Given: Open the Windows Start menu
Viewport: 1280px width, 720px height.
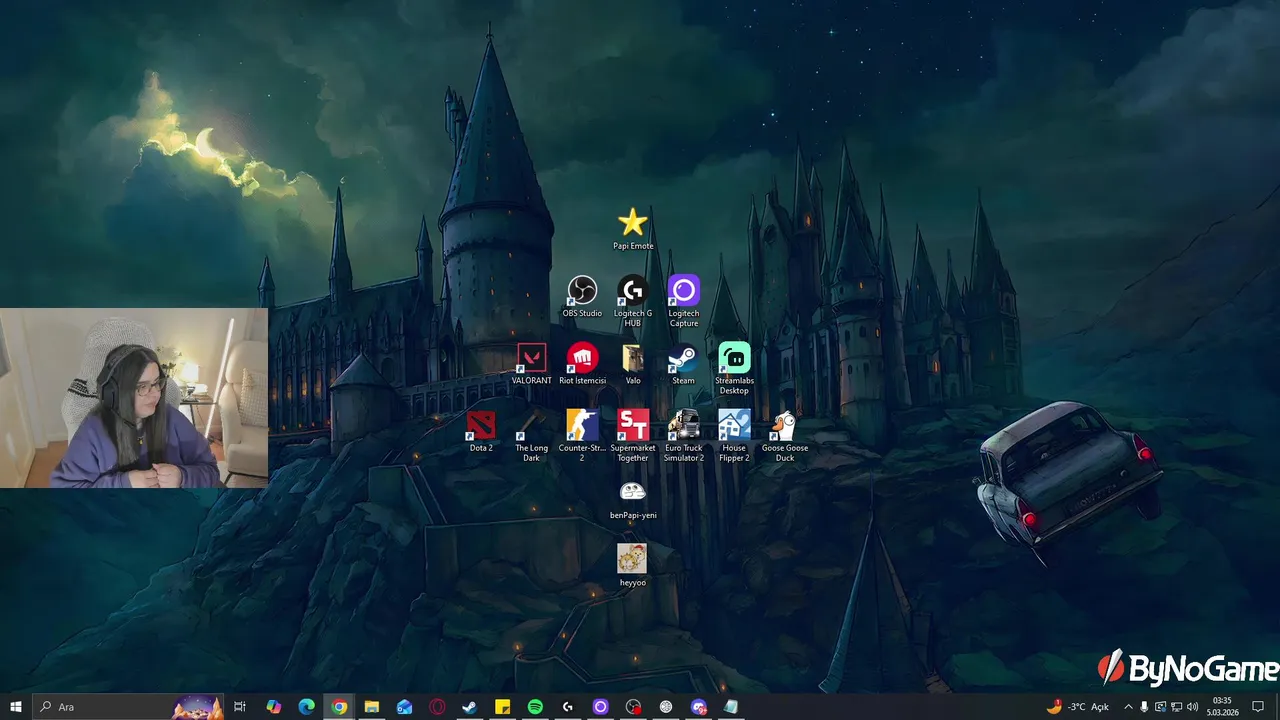Looking at the screenshot, I should click(16, 706).
